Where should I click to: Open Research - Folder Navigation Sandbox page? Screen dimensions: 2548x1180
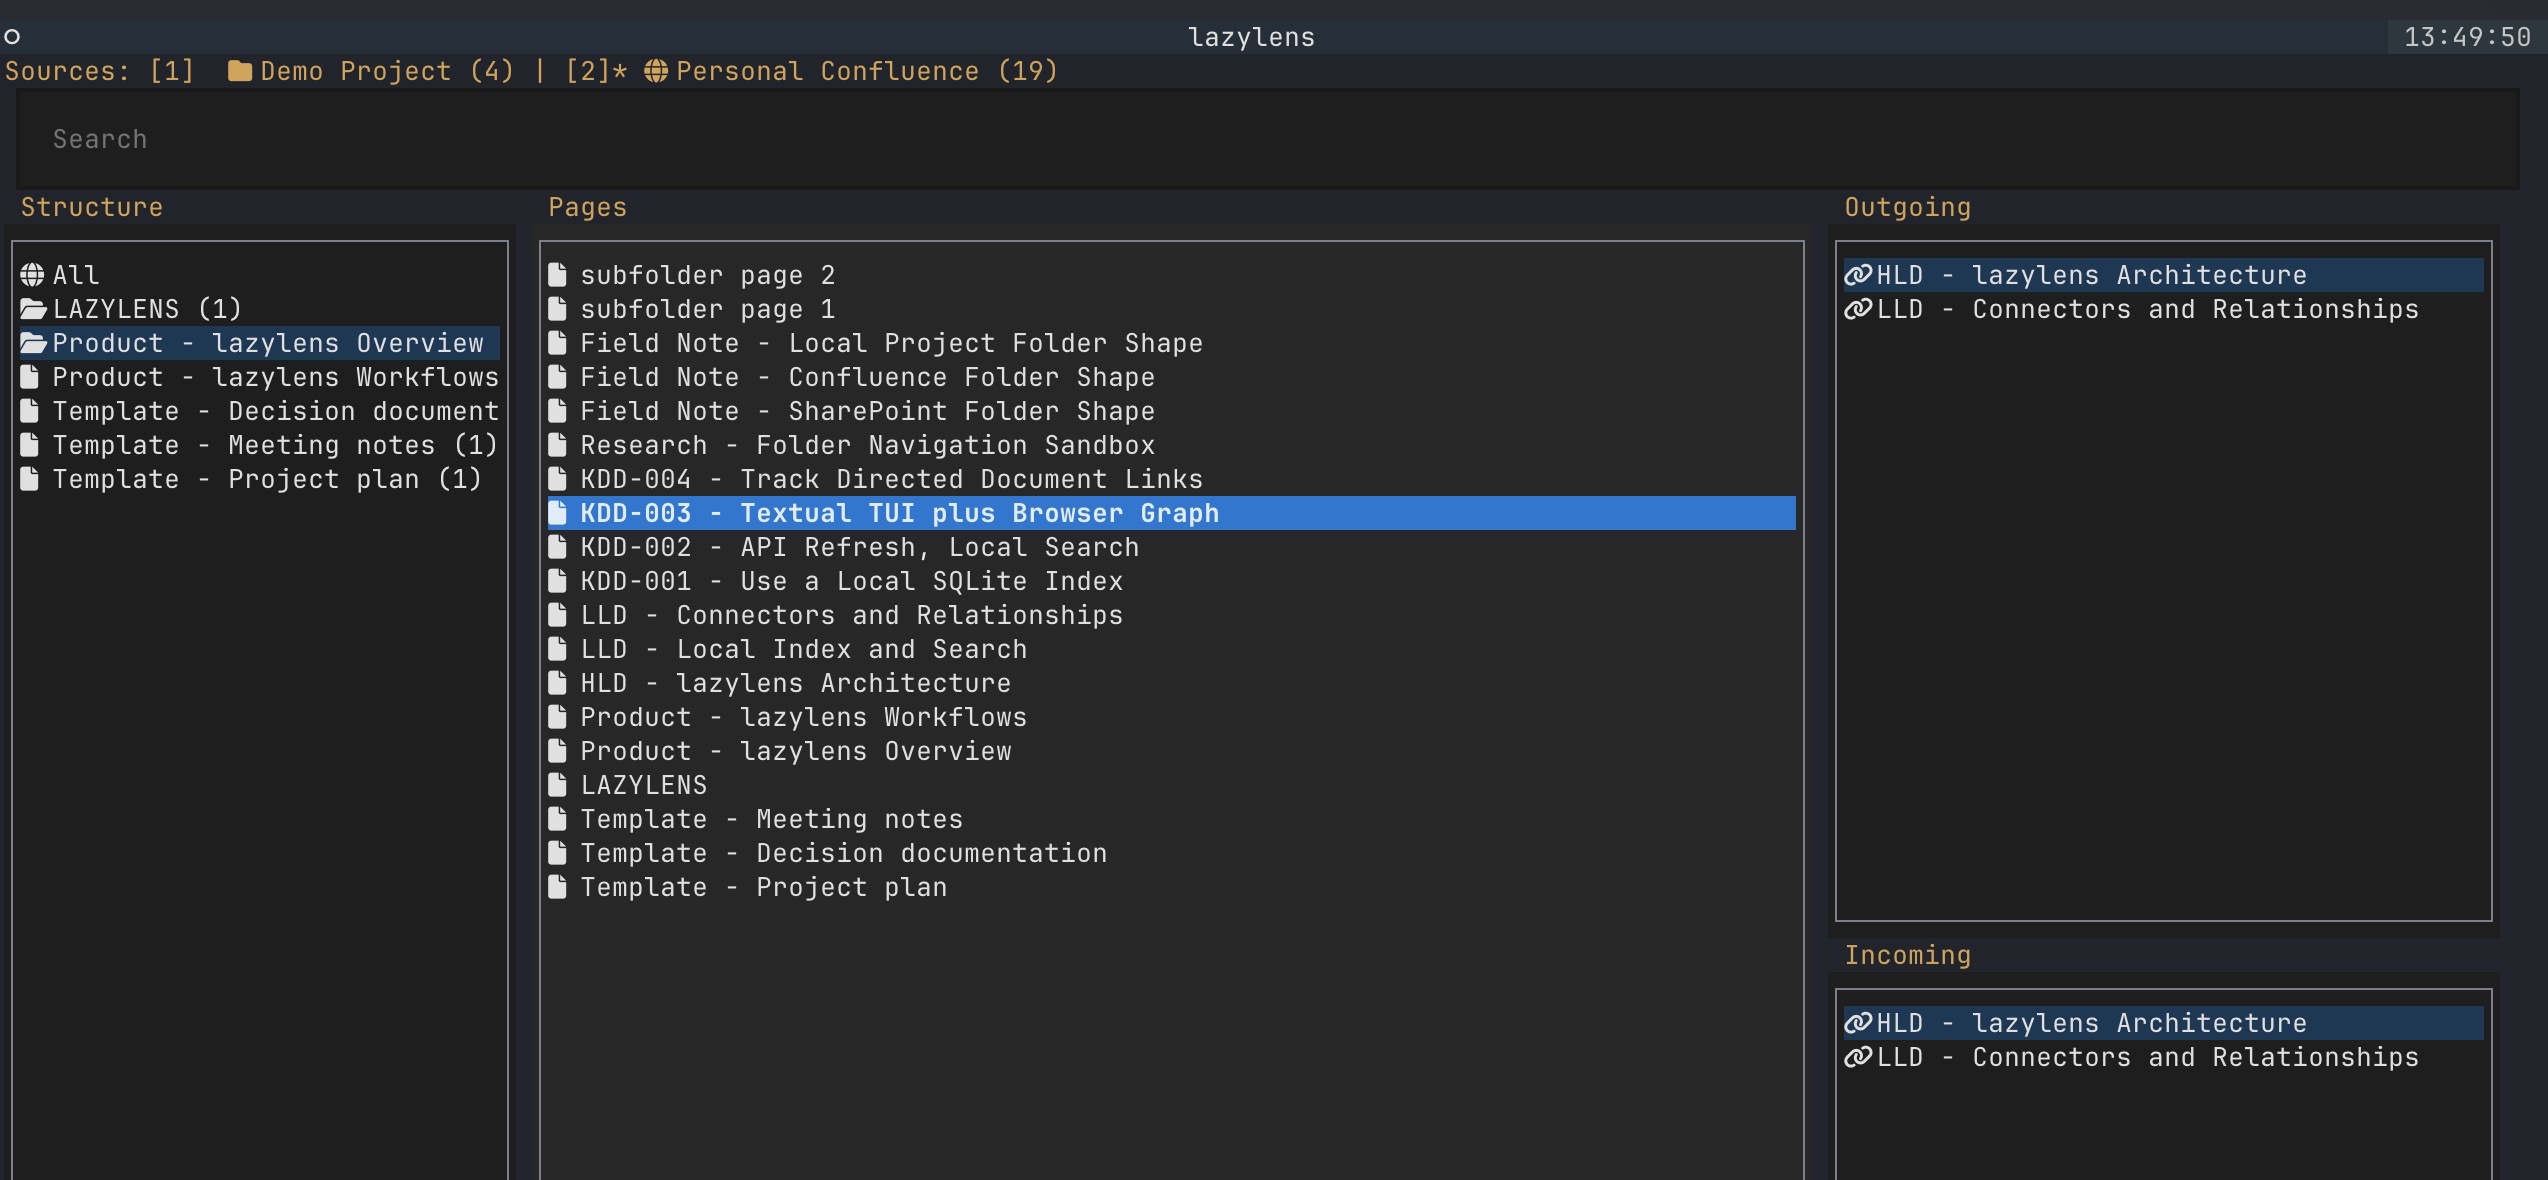(x=1172, y=445)
